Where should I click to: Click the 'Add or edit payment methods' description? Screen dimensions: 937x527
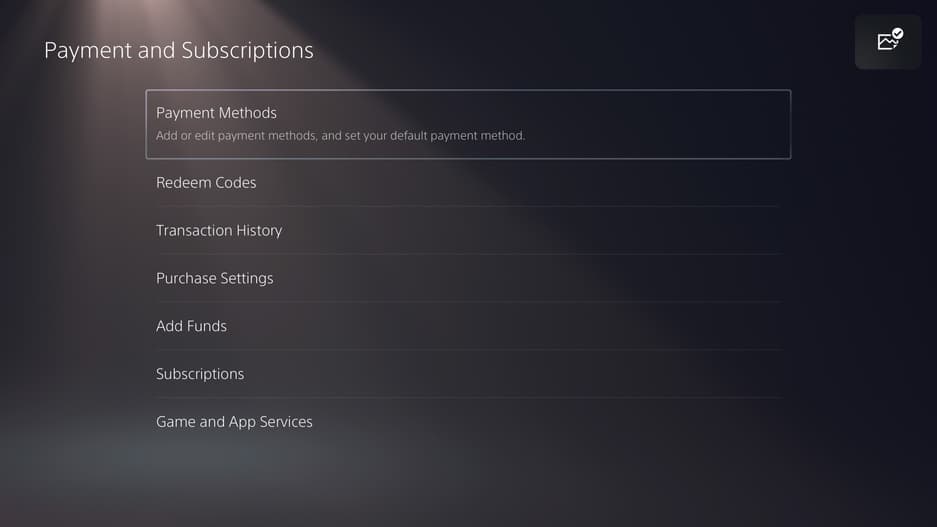[340, 136]
